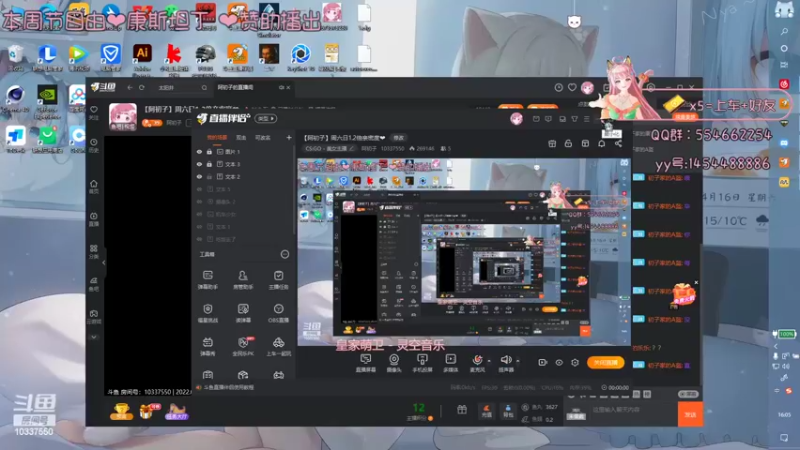Expand the microphone options dropdown arrow
Viewport: 800px width, 450px height.
pyautogui.click(x=489, y=361)
